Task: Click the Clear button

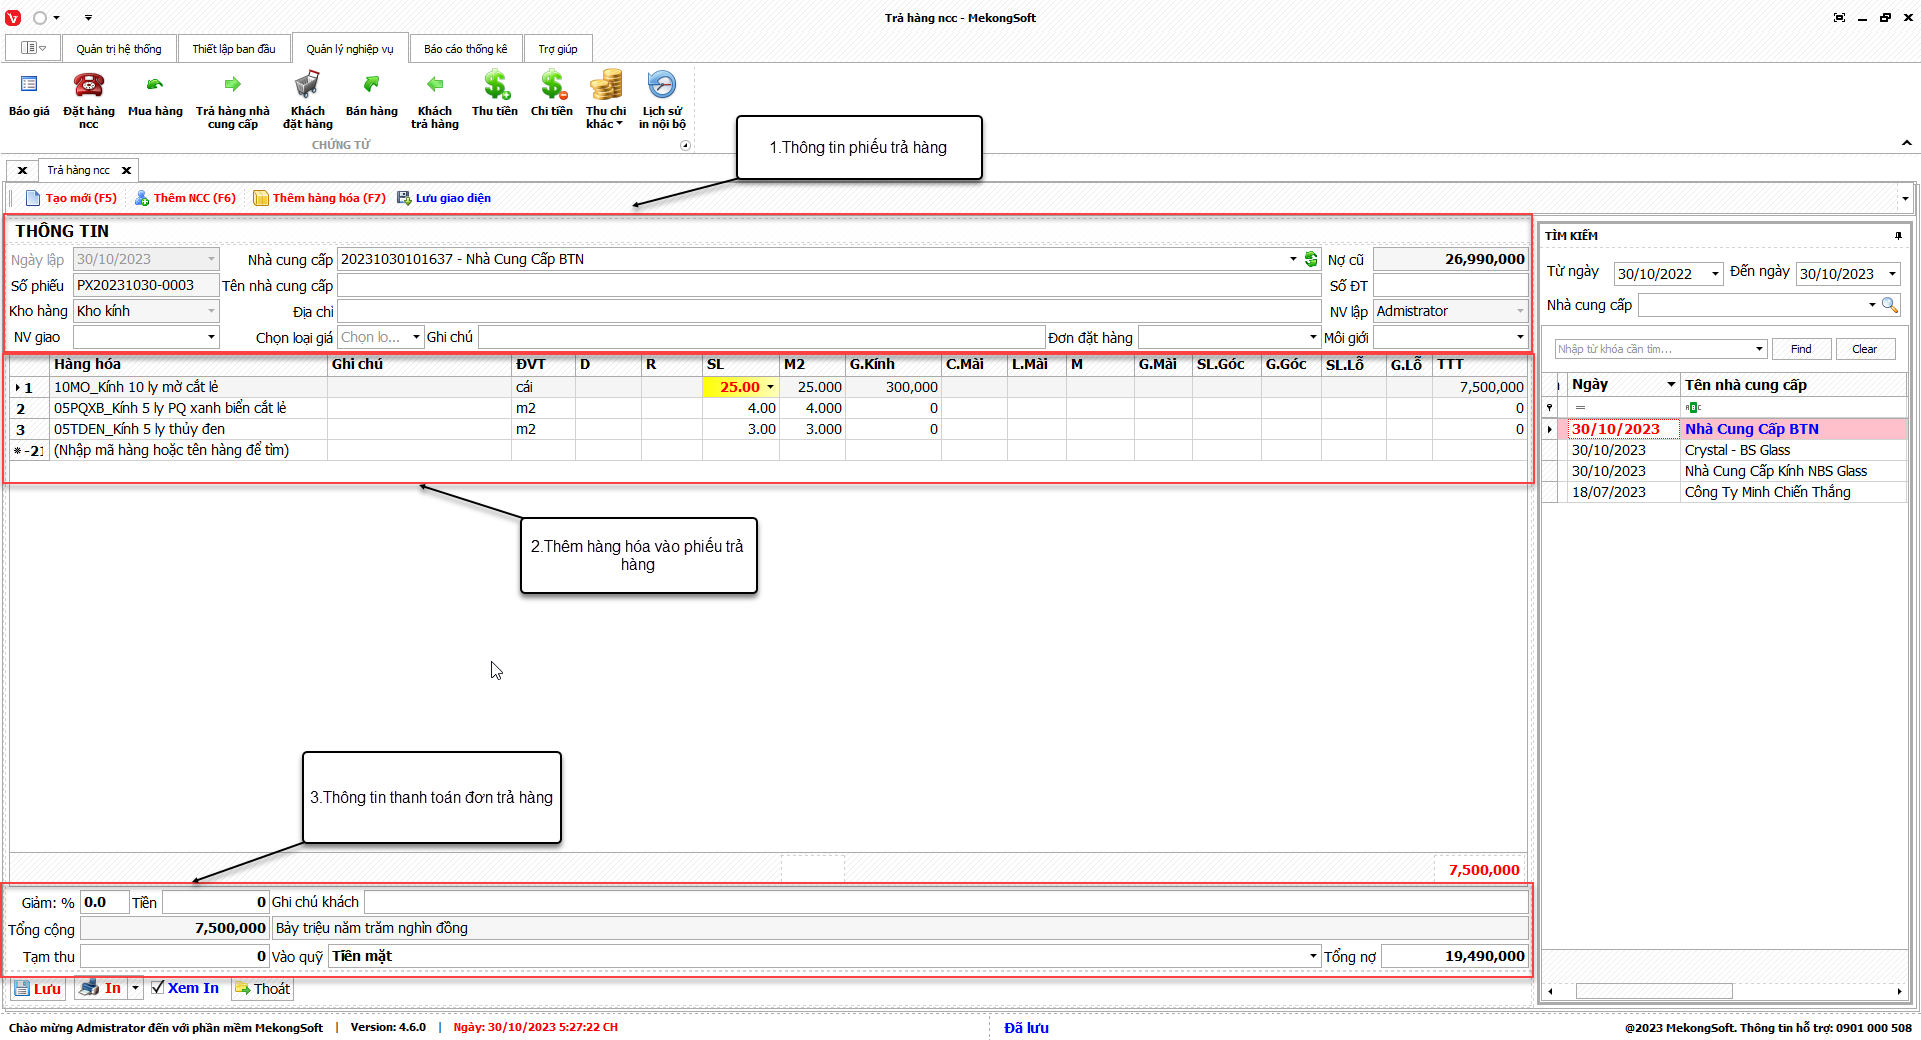Action: tap(1864, 349)
